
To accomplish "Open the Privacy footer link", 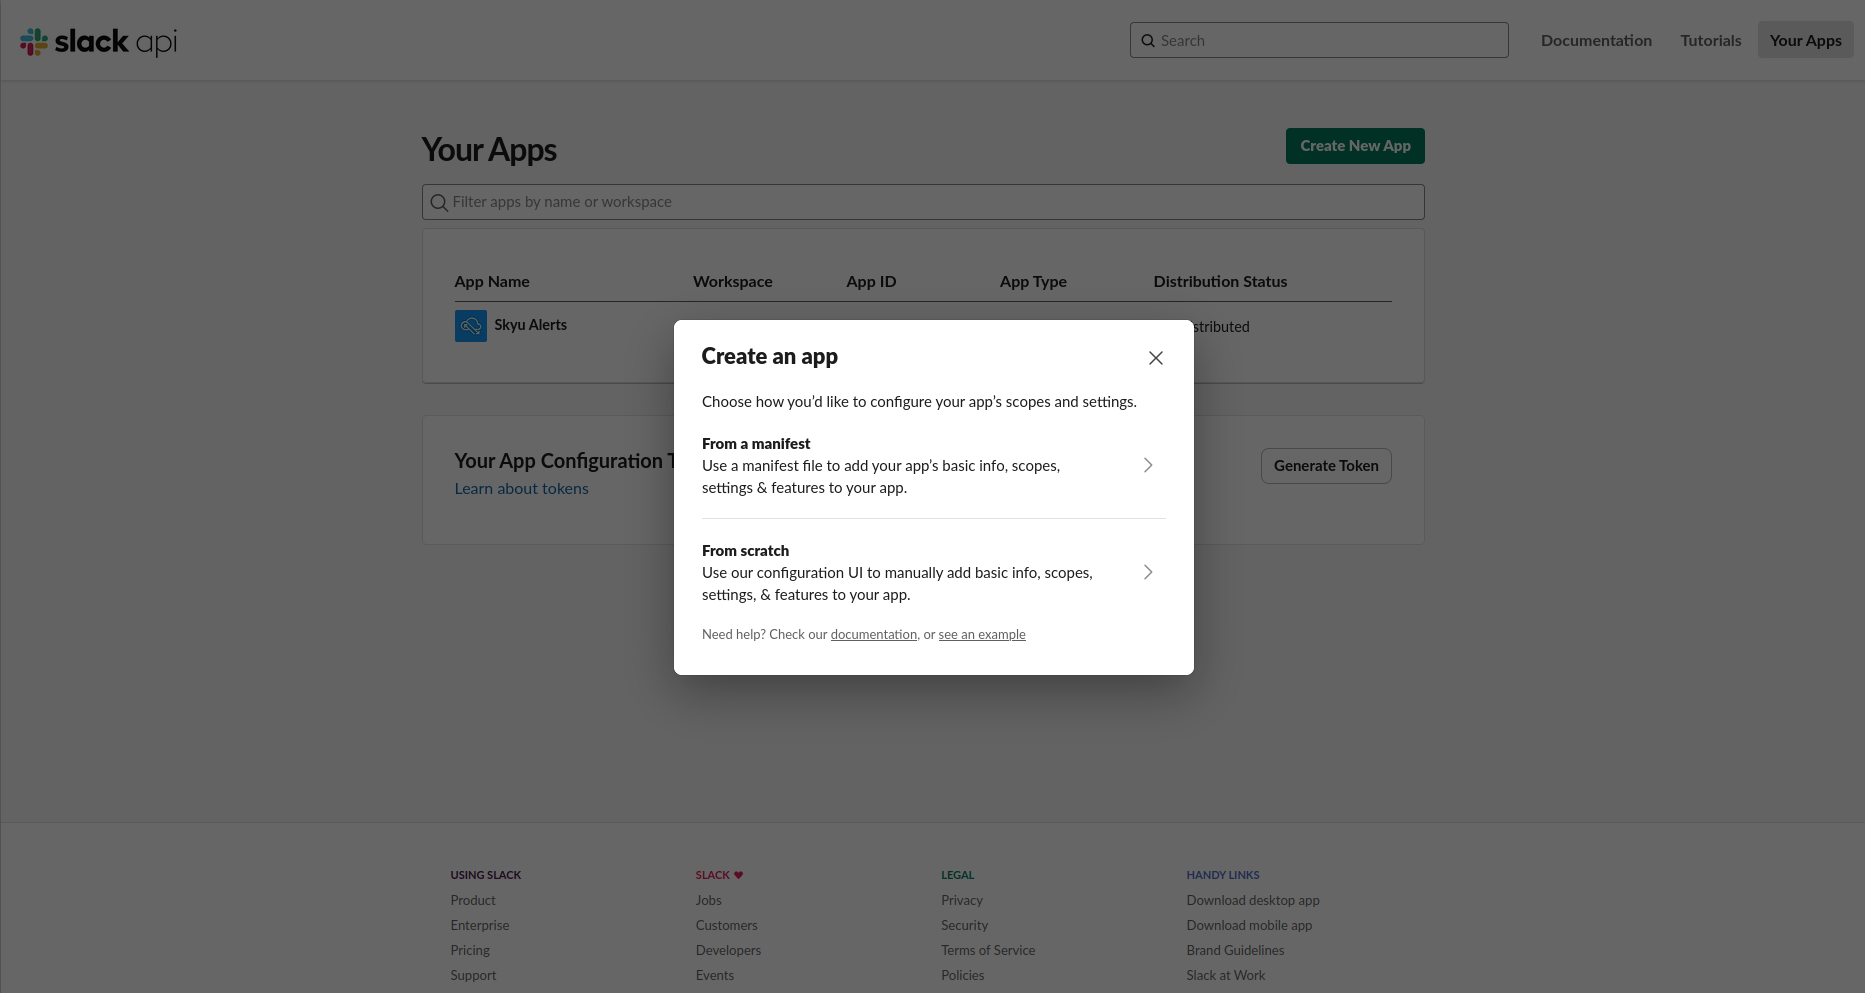I will pos(962,900).
